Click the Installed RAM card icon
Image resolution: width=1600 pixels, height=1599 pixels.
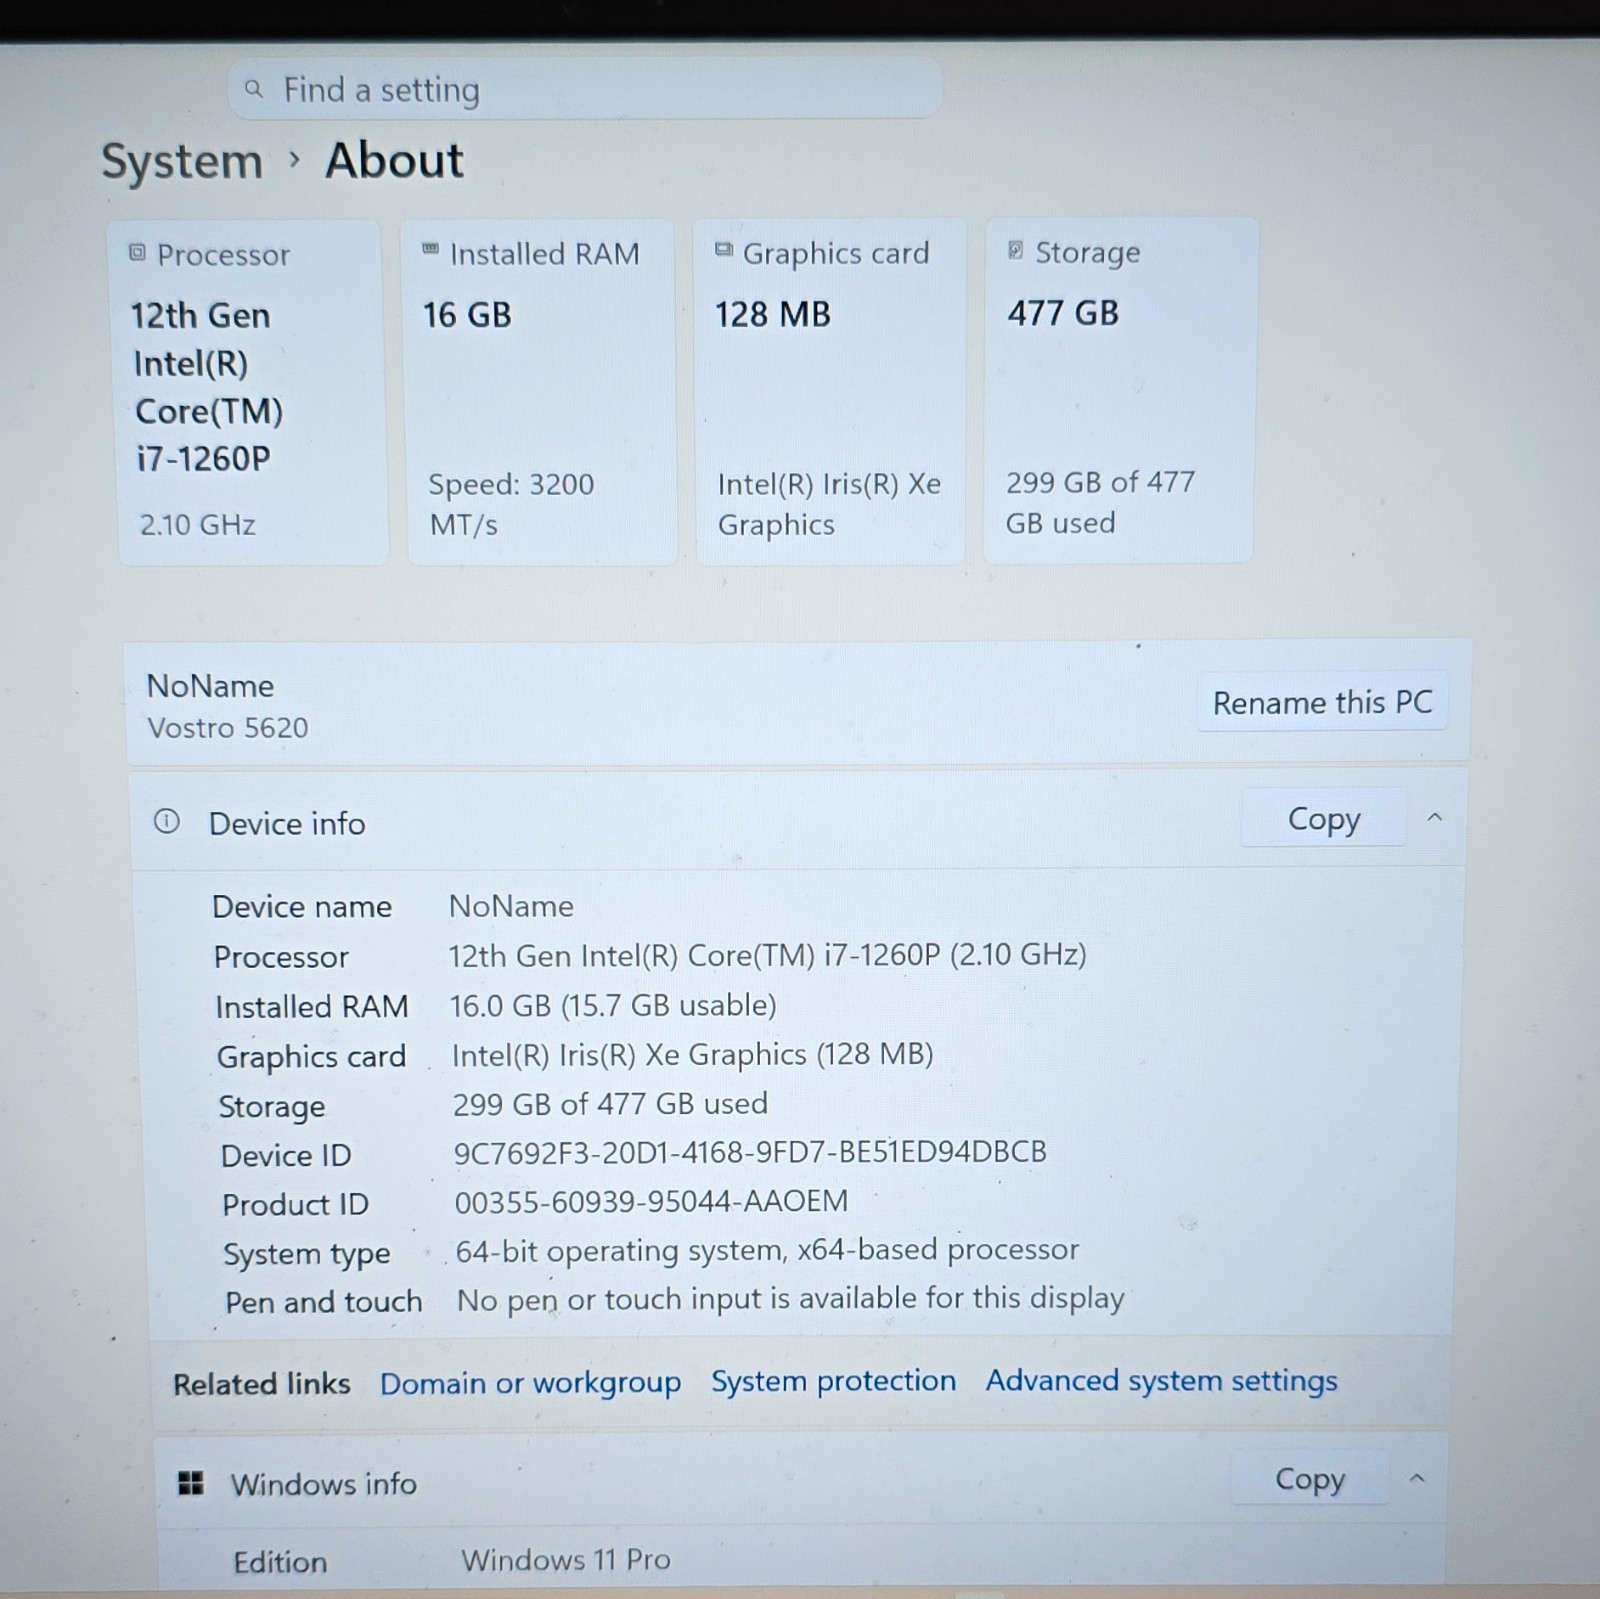[431, 249]
